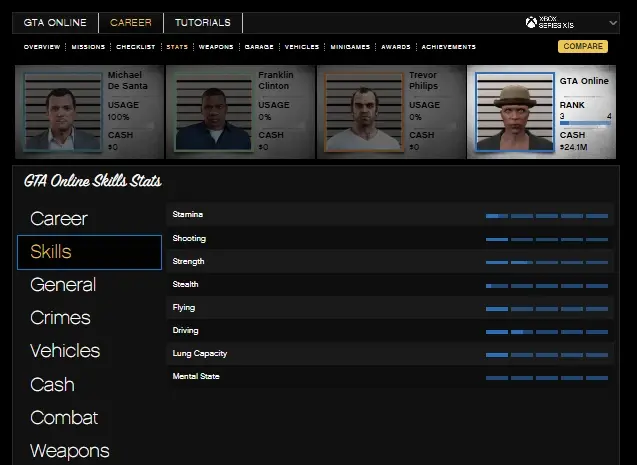Click the GTA Online rank progress bar
Viewport: 637px width, 465px height.
(585, 123)
